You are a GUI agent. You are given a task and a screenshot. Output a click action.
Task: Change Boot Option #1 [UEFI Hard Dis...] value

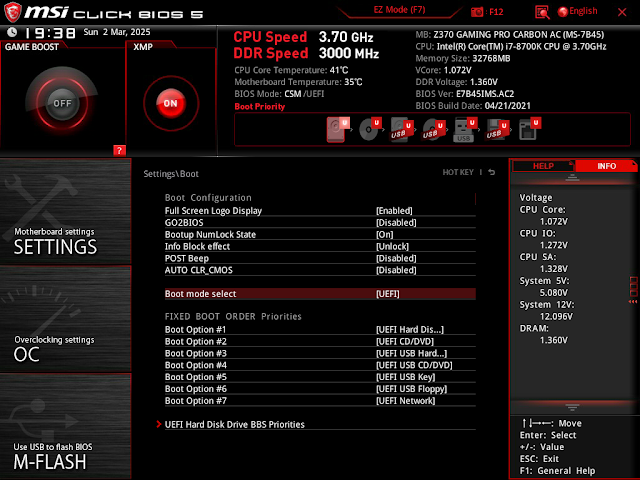click(x=410, y=329)
